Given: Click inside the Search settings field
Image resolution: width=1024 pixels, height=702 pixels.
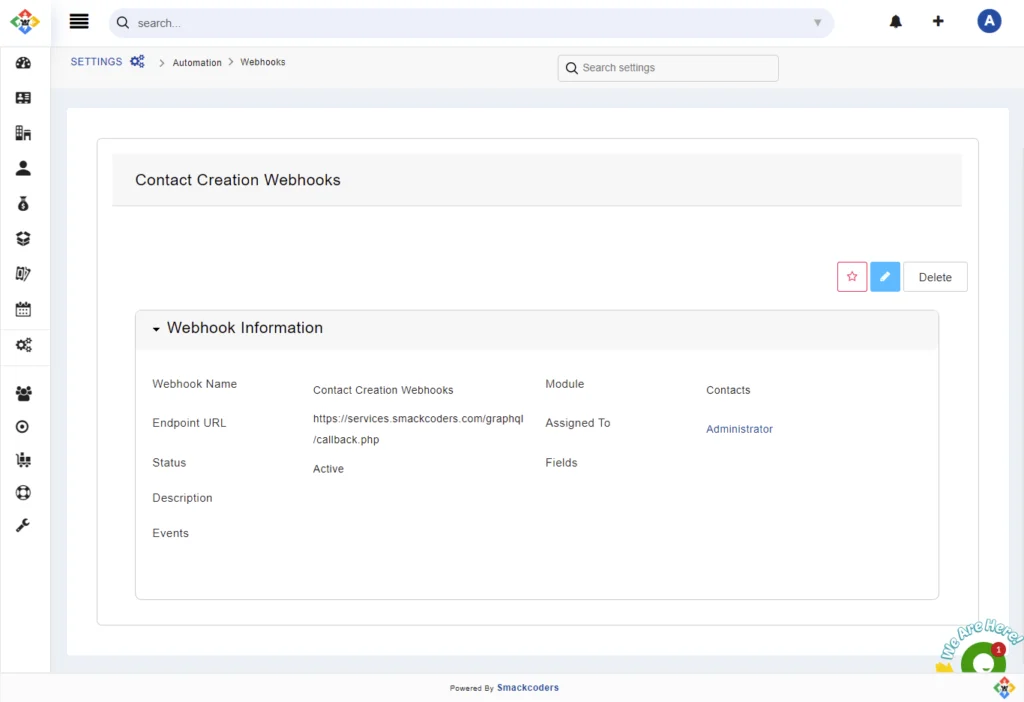Looking at the screenshot, I should pos(667,67).
